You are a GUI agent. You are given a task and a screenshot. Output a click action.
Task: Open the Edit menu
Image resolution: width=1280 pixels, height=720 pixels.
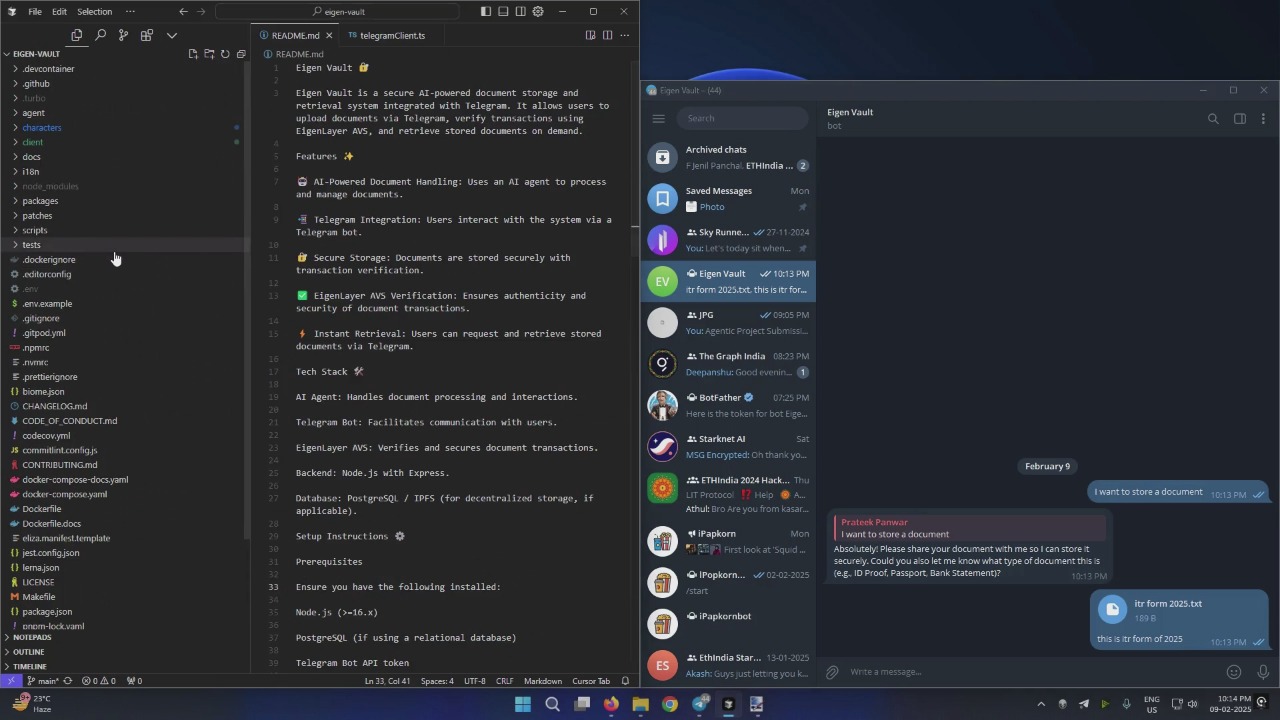click(59, 12)
